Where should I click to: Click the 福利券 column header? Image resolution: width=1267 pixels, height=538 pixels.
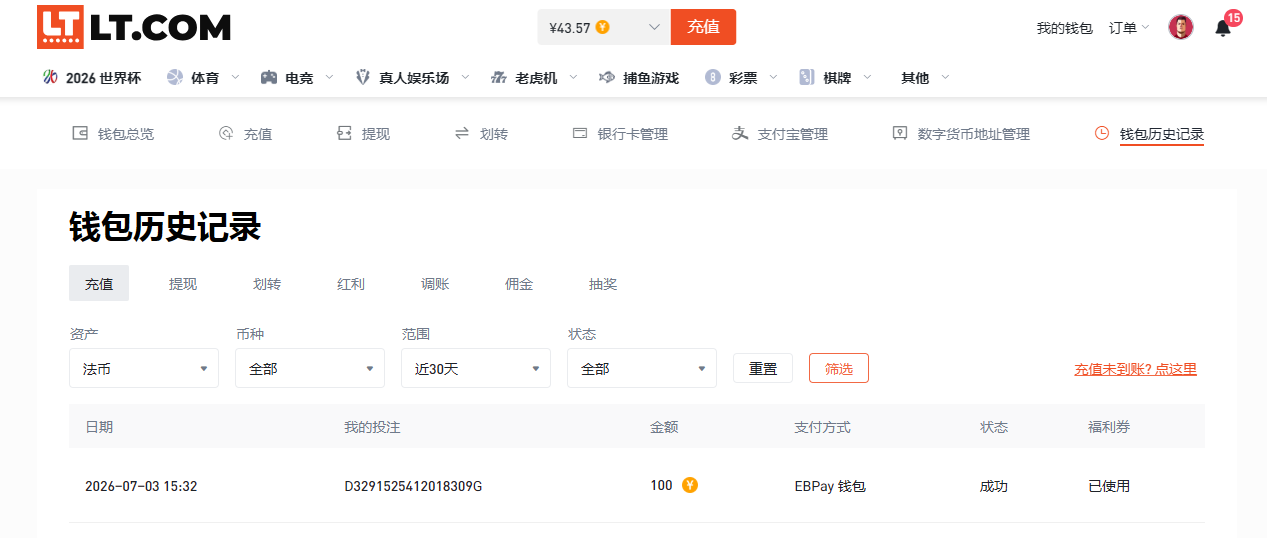1109,427
